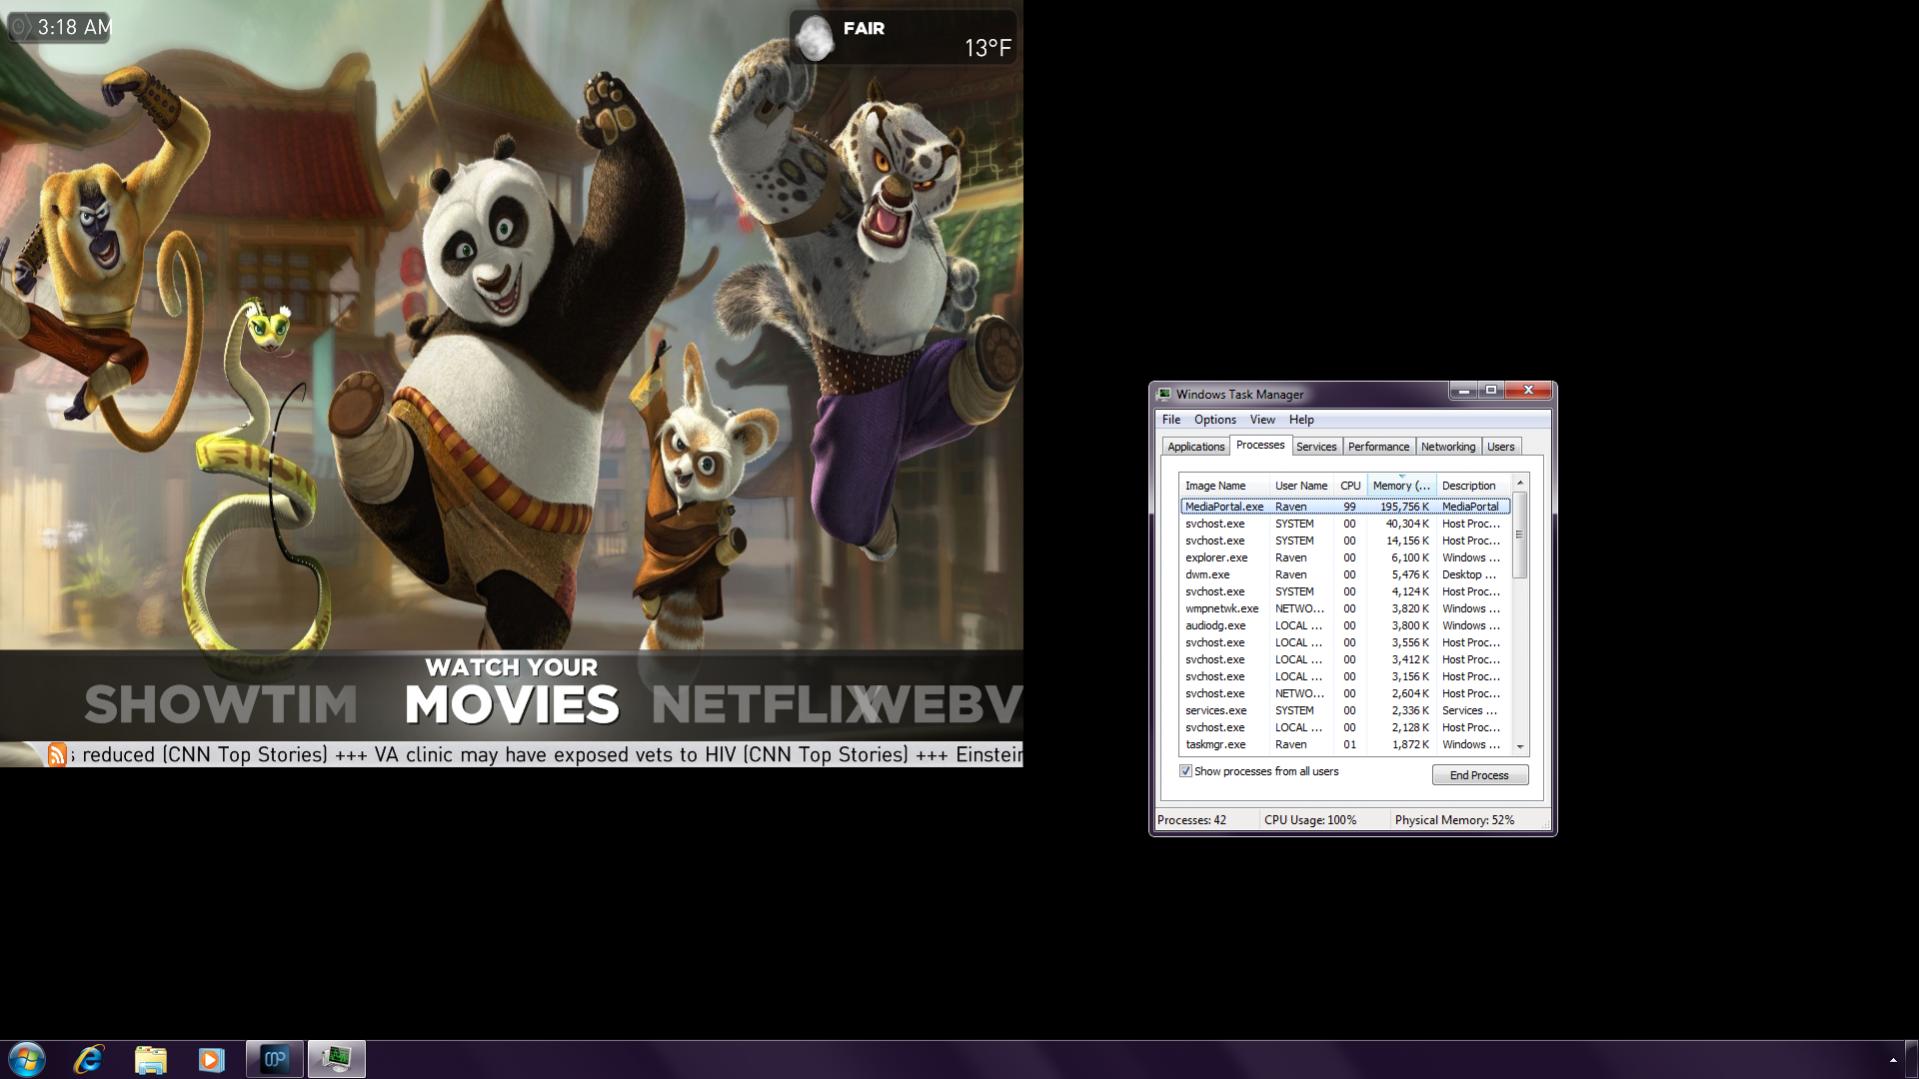The image size is (1919, 1079).
Task: Select svchost.exe row using 2,604 K
Action: [1345, 694]
